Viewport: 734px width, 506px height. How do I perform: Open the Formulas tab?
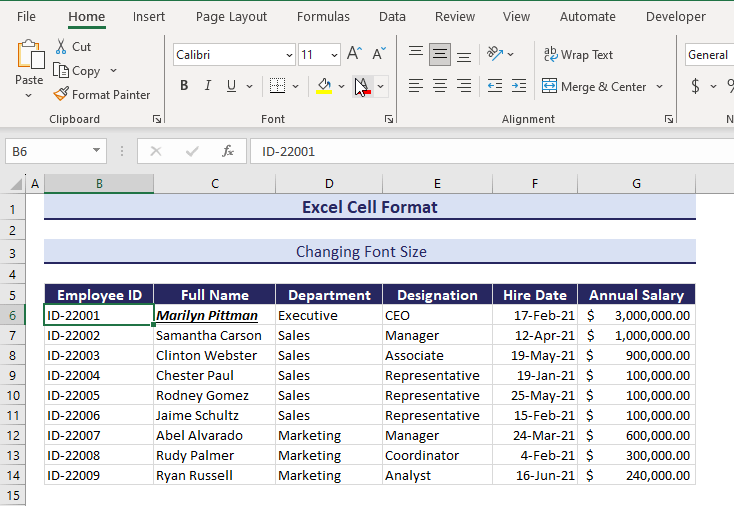click(x=323, y=16)
